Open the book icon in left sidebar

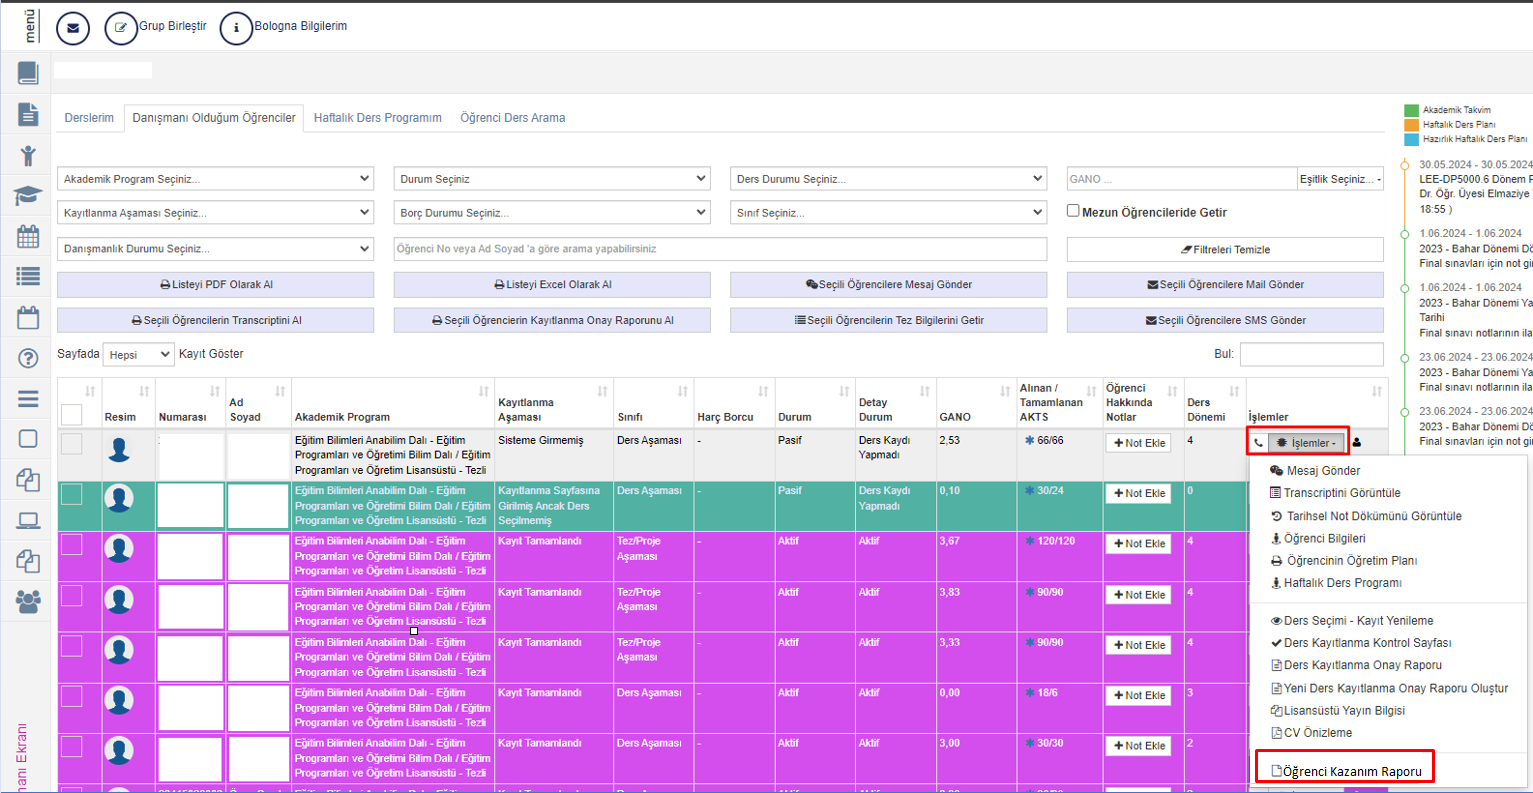pos(28,72)
